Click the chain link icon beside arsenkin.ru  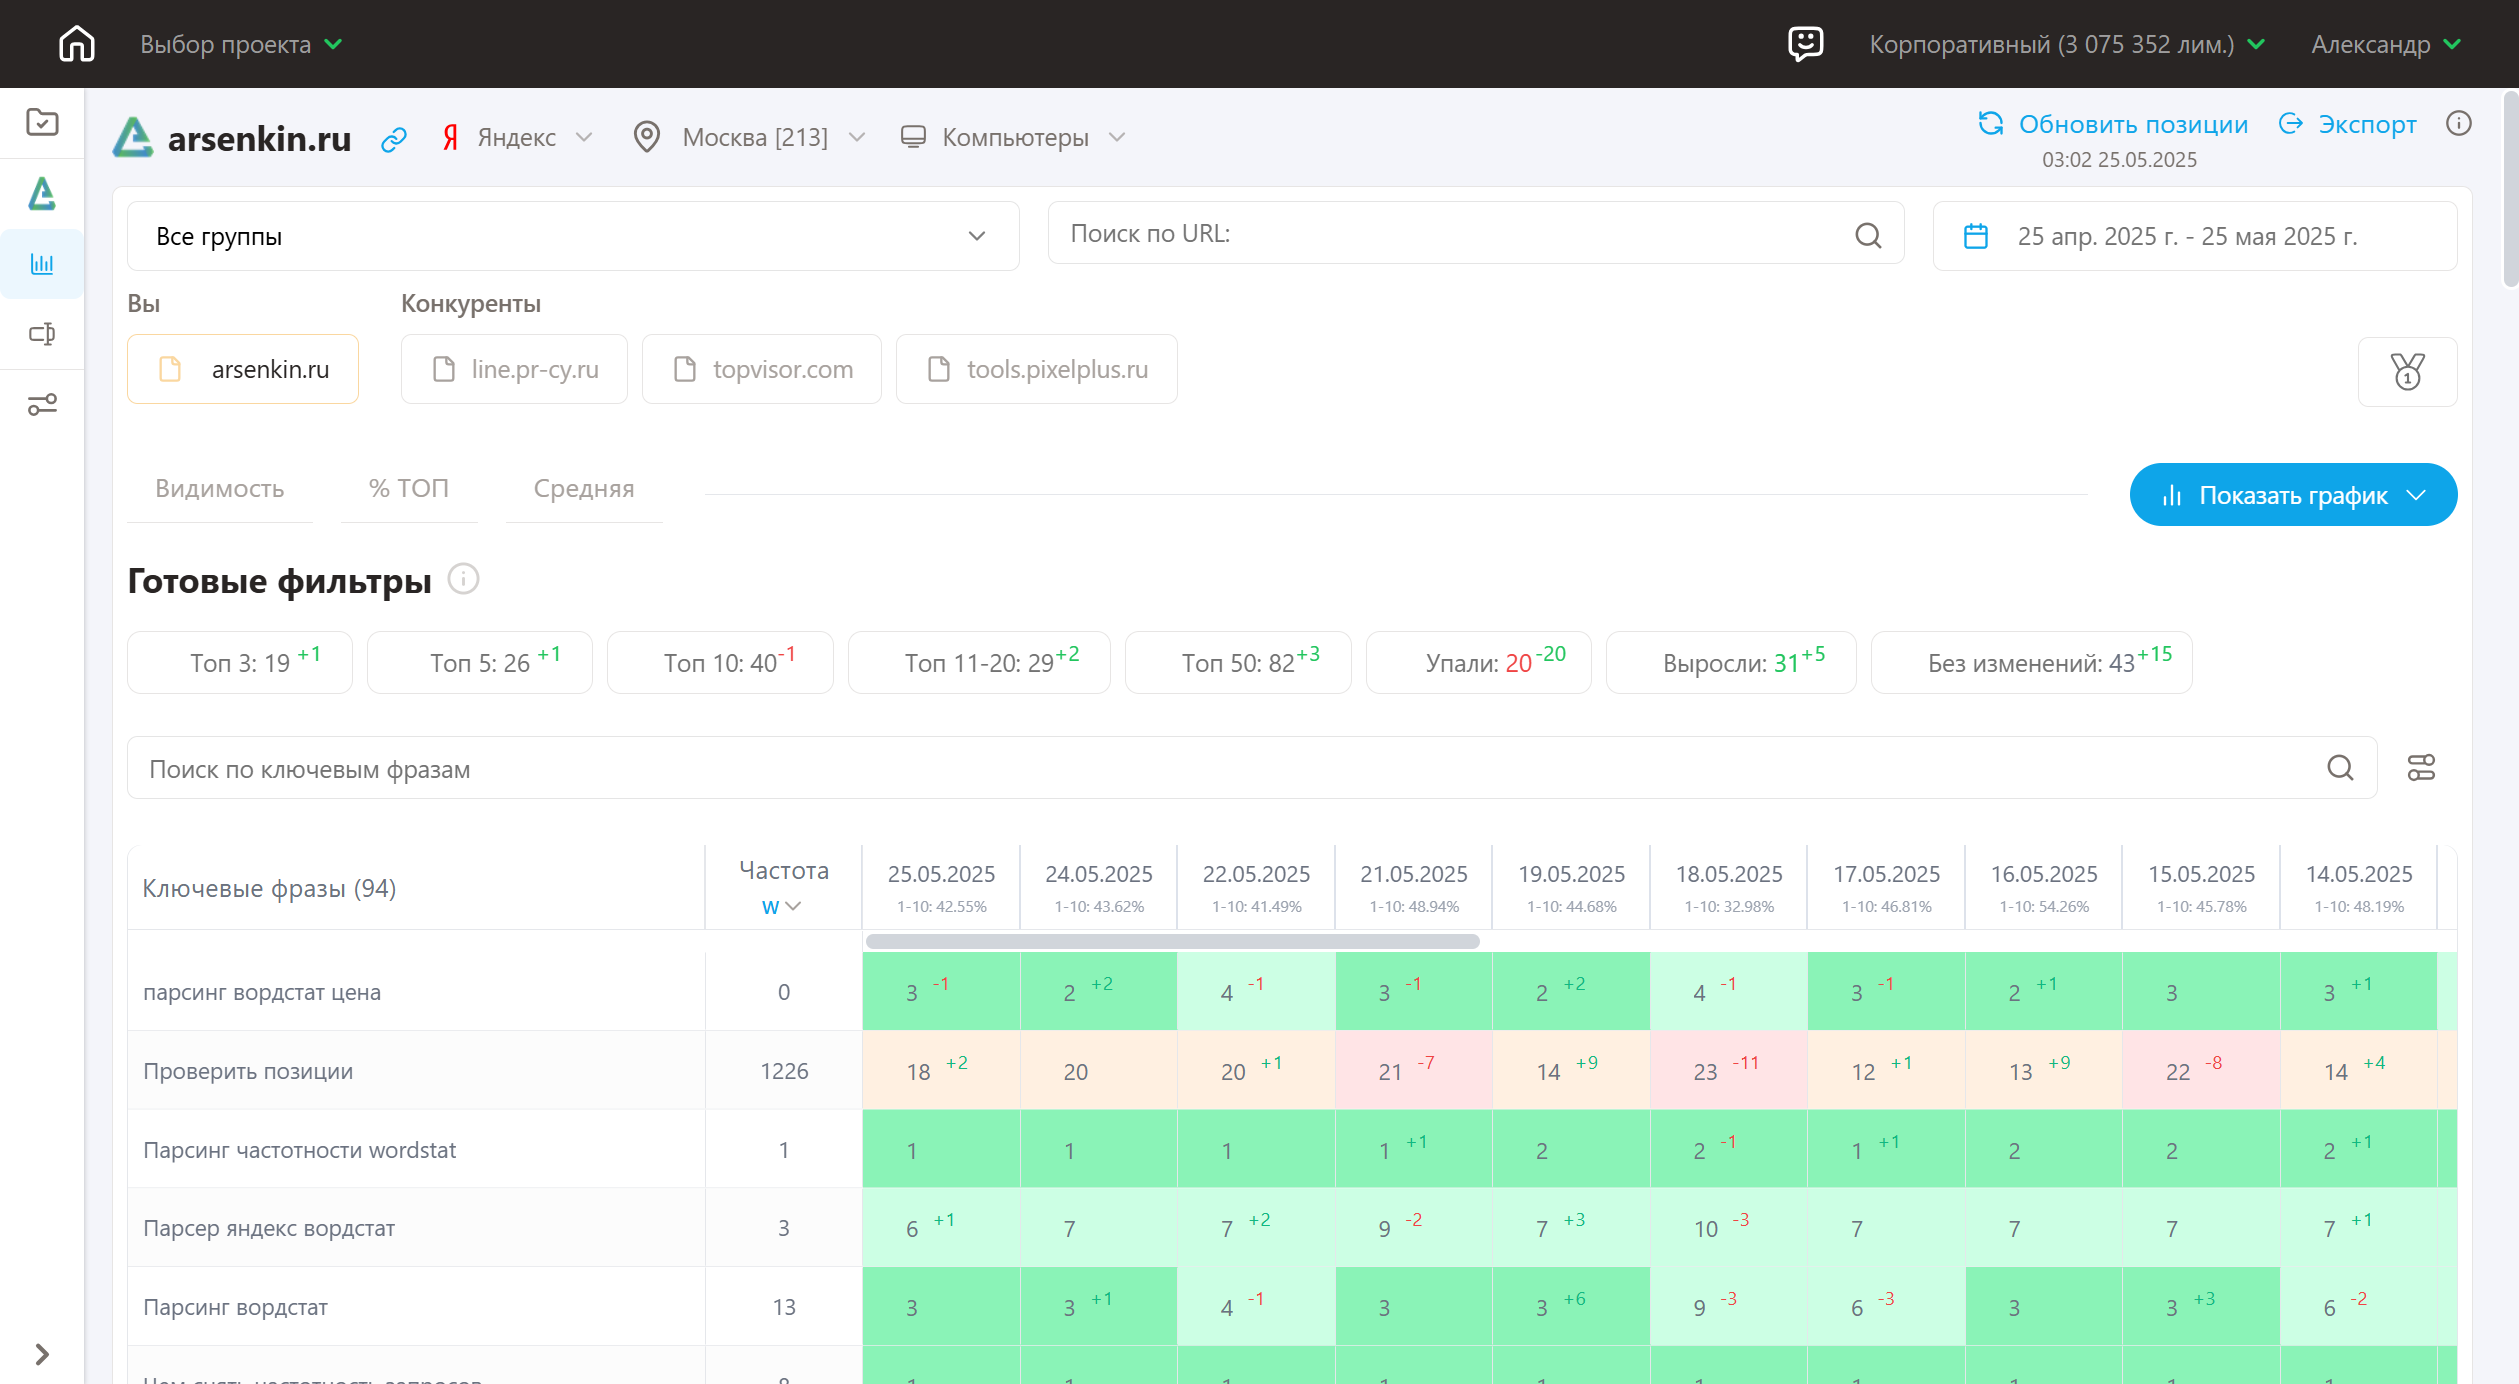click(394, 139)
